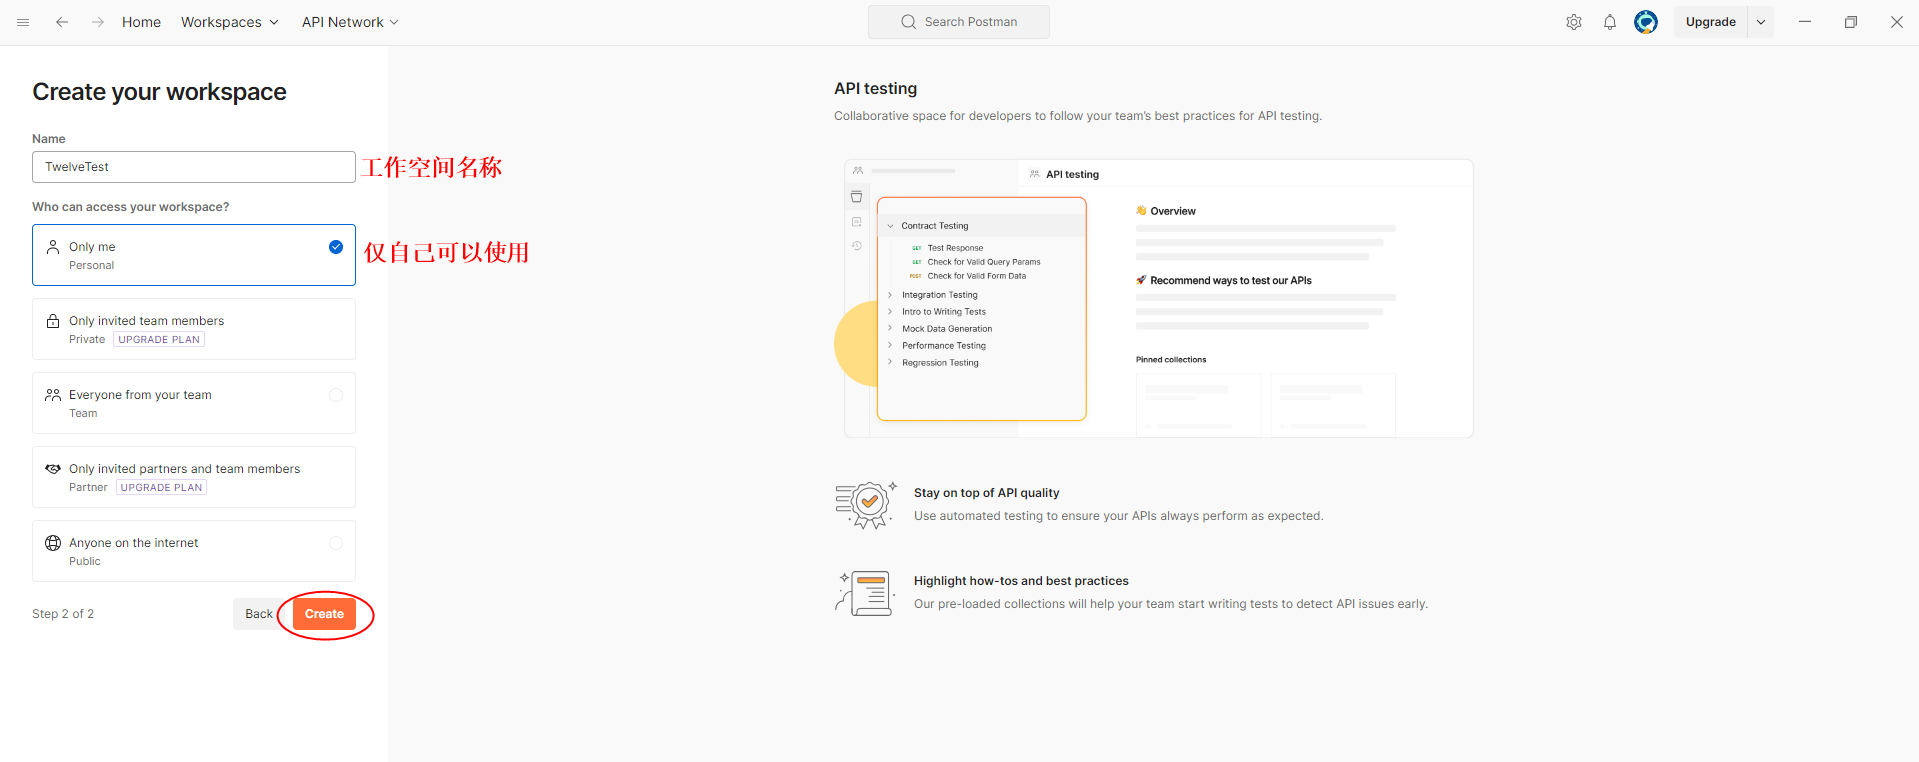Click 'Who can access your workspace?' label
The image size is (1919, 762).
tap(131, 207)
